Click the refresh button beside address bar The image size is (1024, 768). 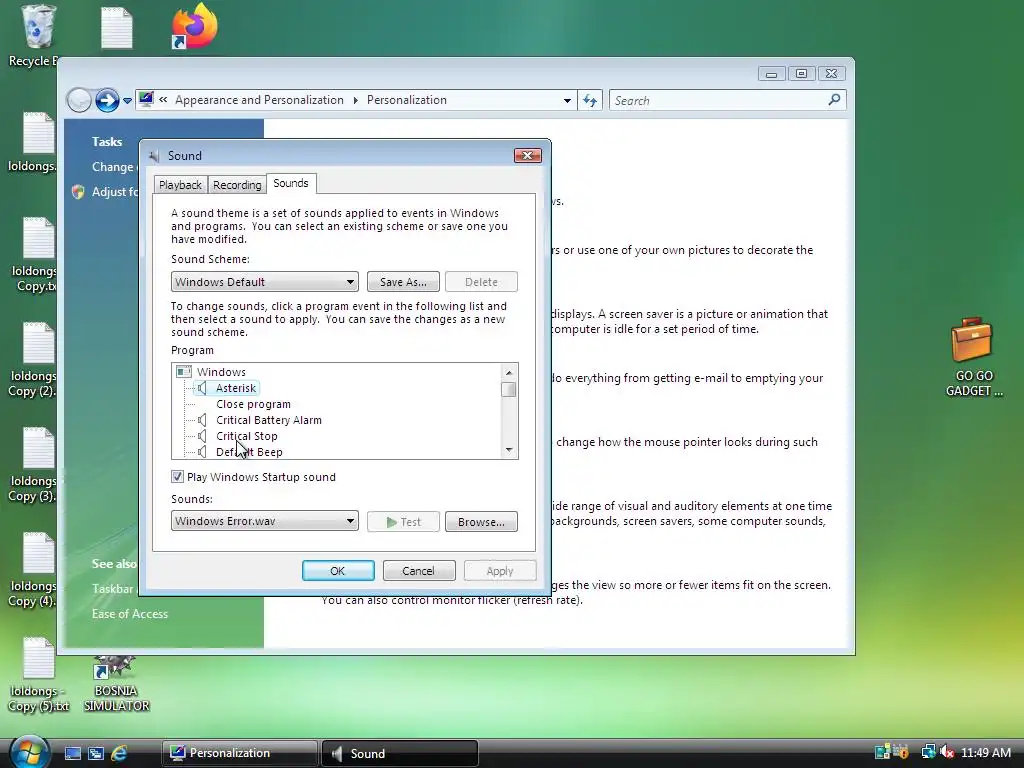point(590,101)
